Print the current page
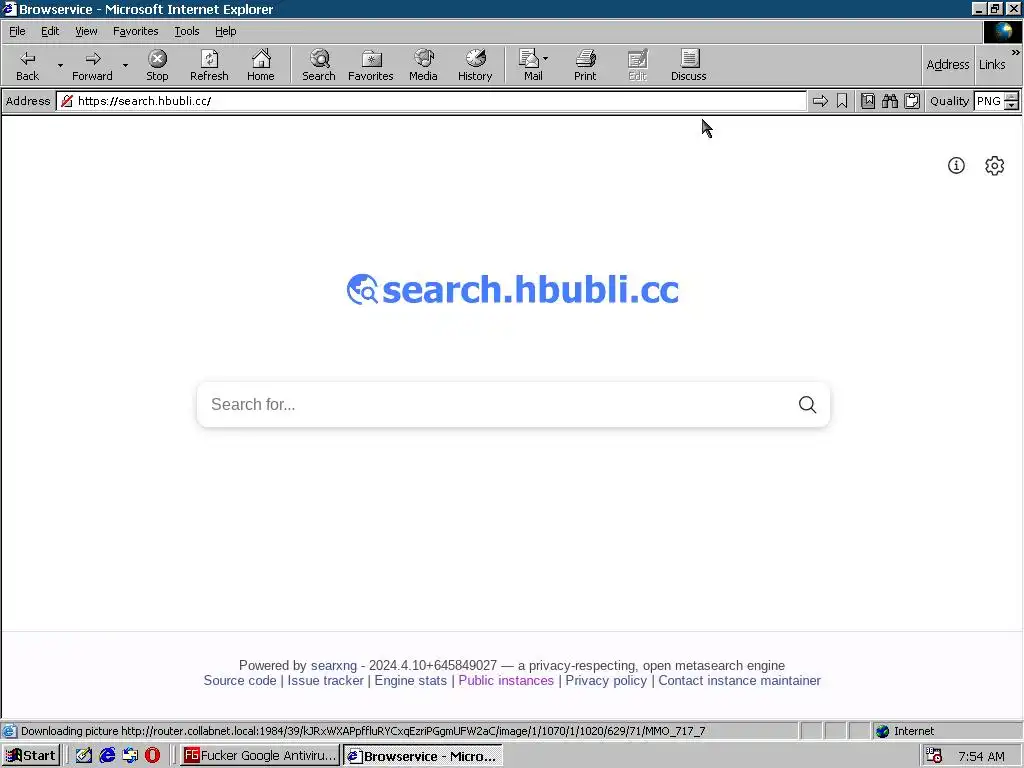 (x=584, y=65)
